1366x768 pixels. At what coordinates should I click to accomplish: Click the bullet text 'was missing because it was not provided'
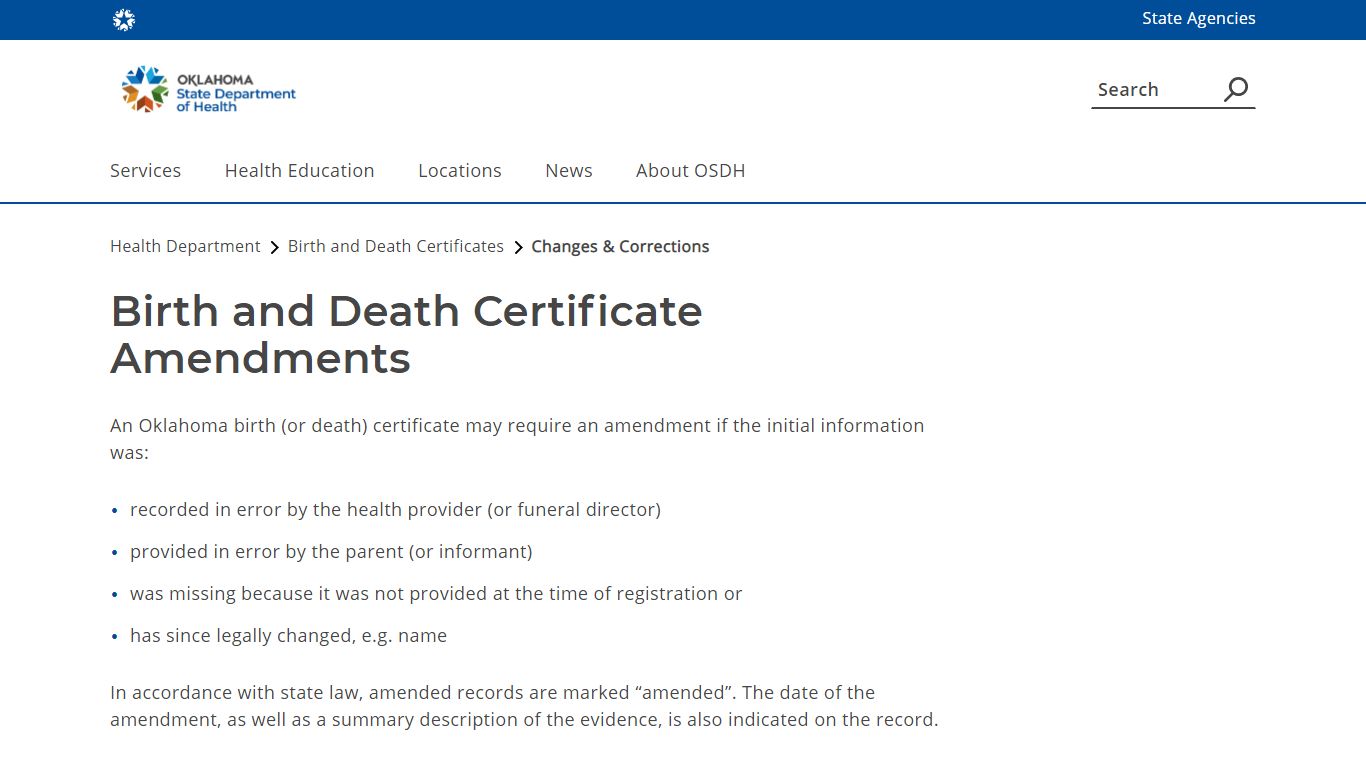coord(436,593)
